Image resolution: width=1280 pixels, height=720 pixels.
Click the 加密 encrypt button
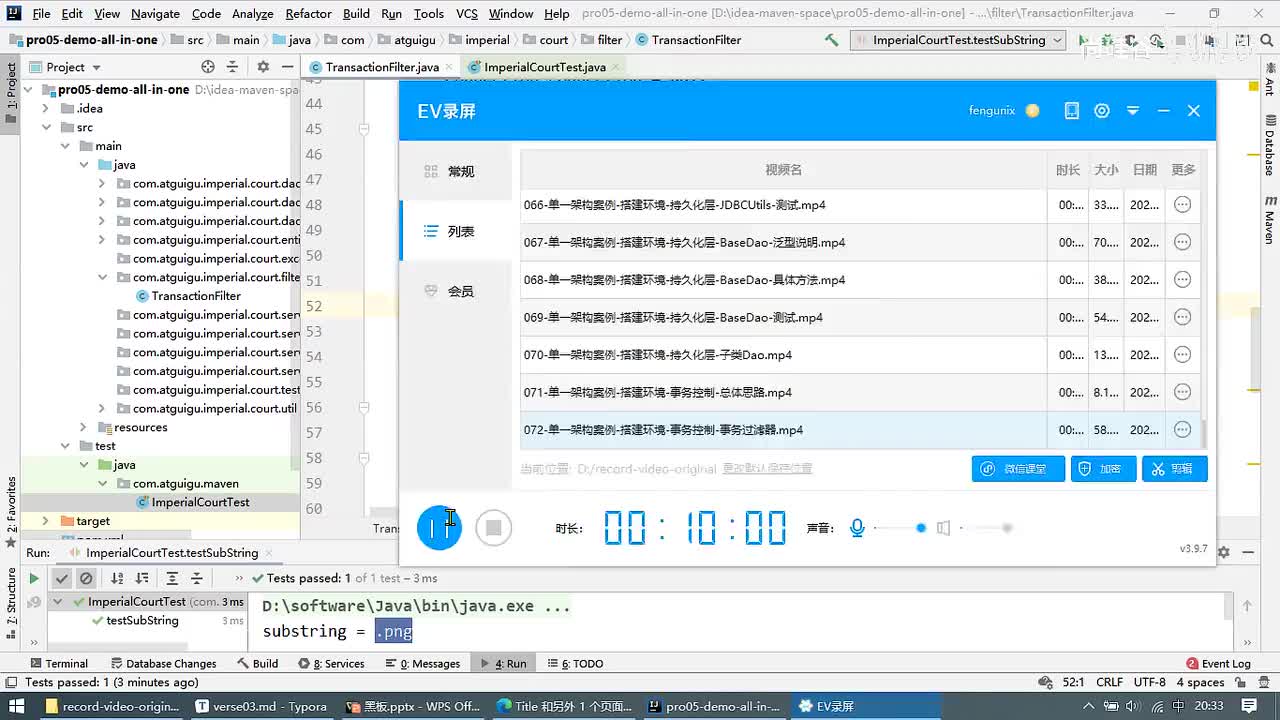pos(1103,469)
